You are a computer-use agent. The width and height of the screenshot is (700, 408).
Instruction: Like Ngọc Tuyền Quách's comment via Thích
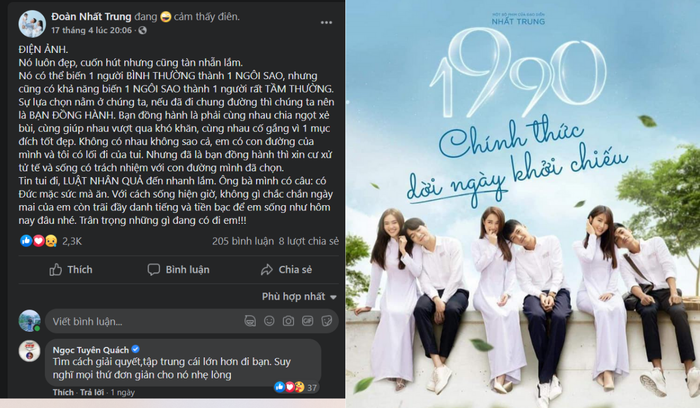coord(63,392)
